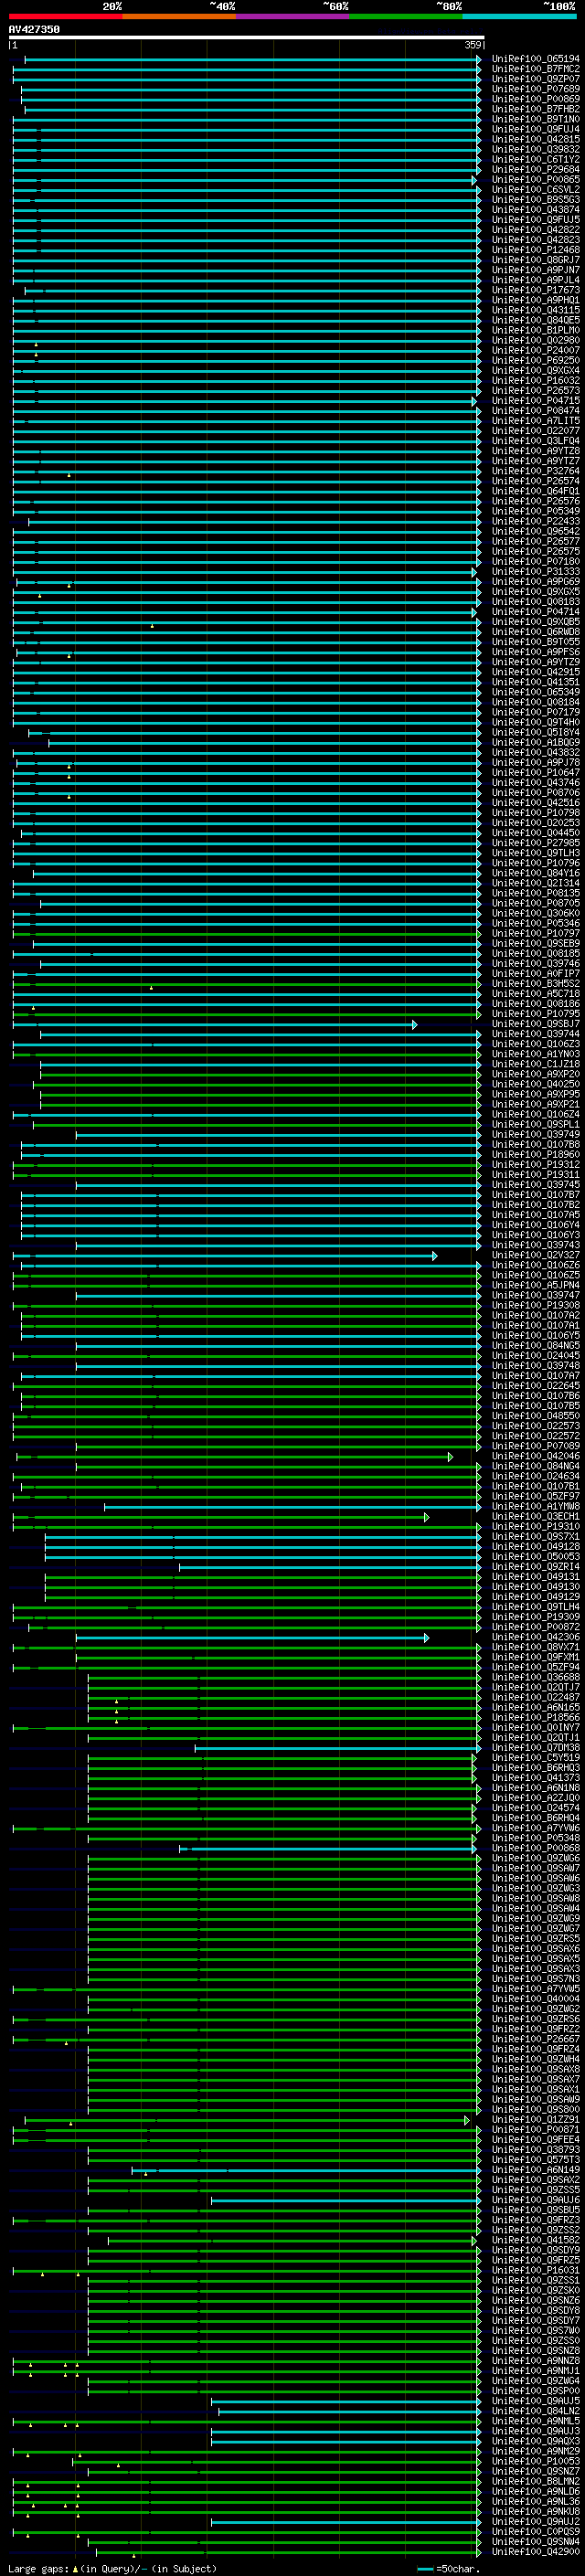Select hit label UniRef100_C1JZ18
This screenshot has height=2576, width=585.
[x=535, y=1064]
